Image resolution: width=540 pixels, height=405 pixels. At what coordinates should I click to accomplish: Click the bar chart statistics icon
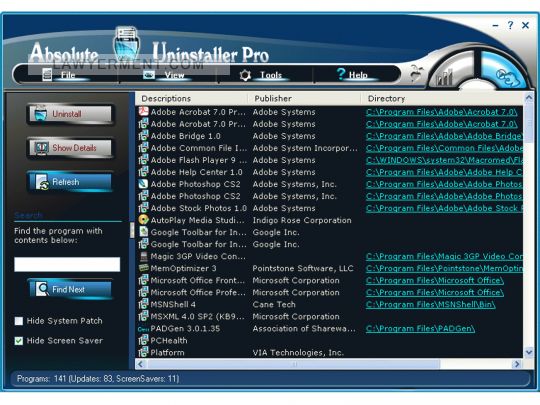tap(444, 76)
